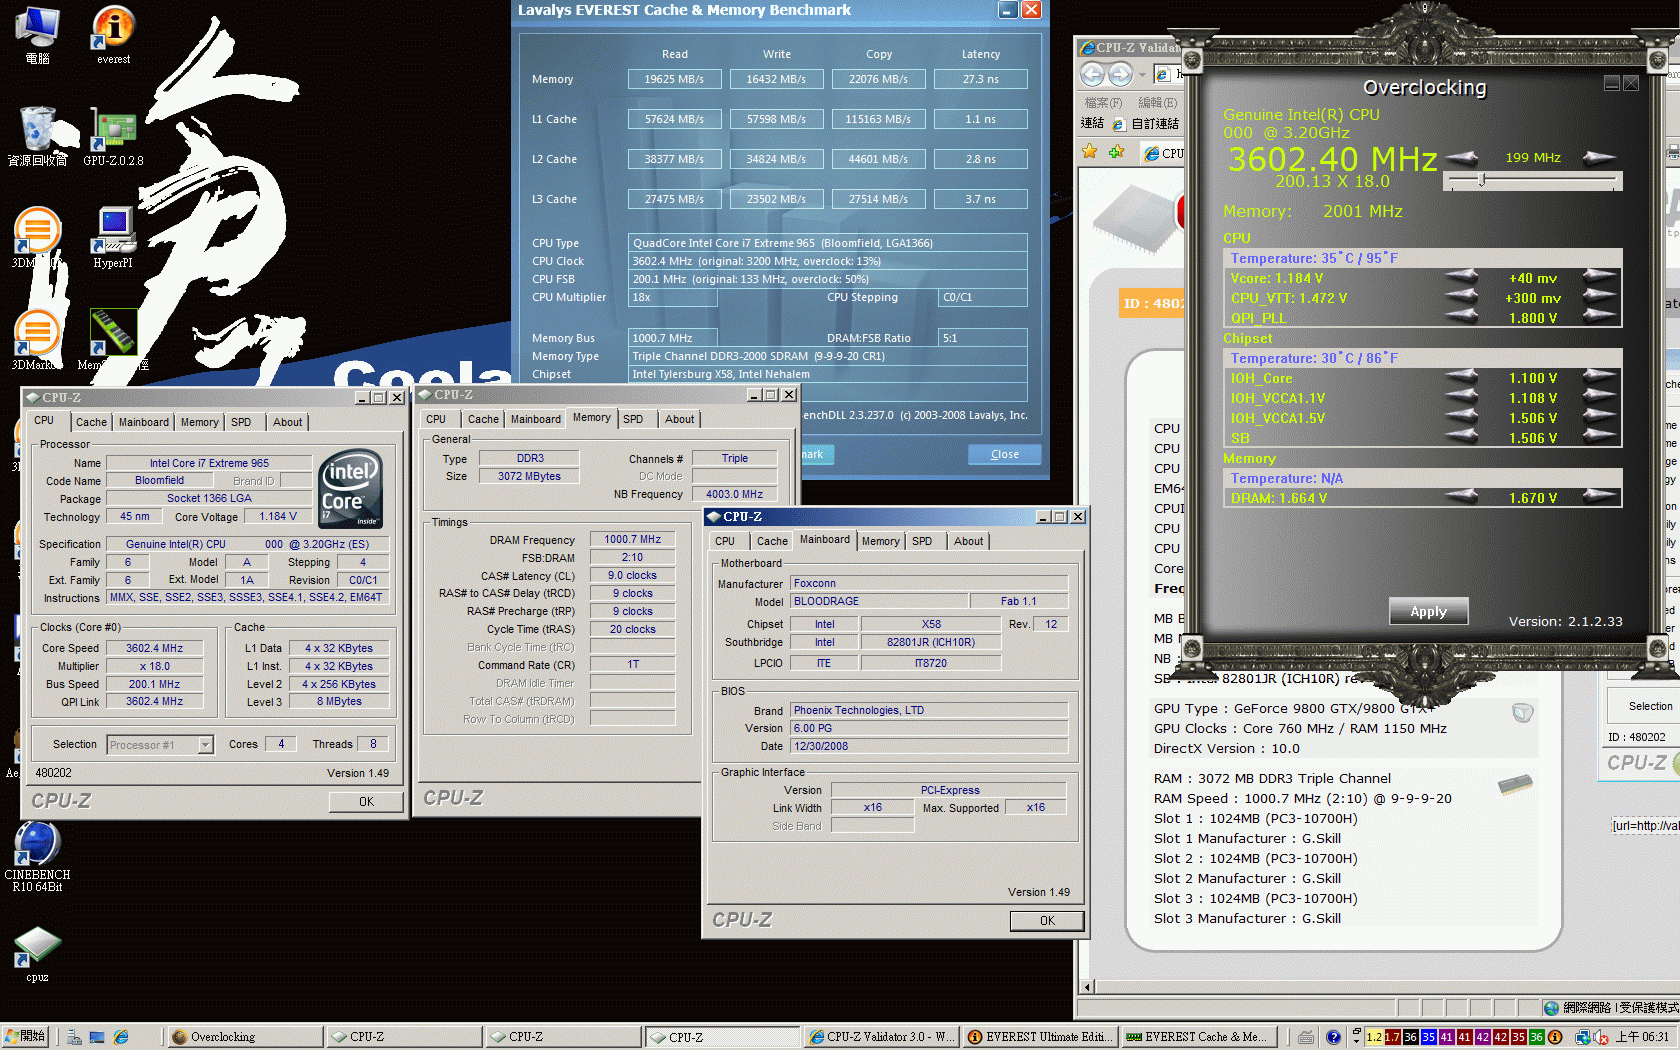
Task: Increase DRAM voltage with its right arrow
Action: (1600, 497)
